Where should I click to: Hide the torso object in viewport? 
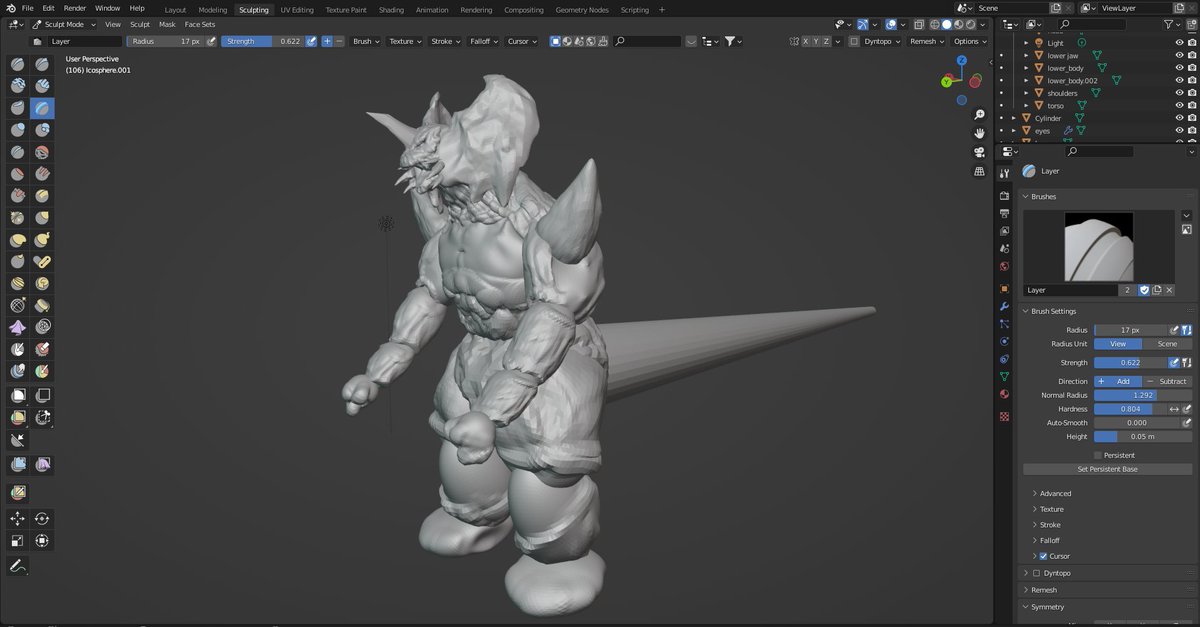(x=1180, y=106)
